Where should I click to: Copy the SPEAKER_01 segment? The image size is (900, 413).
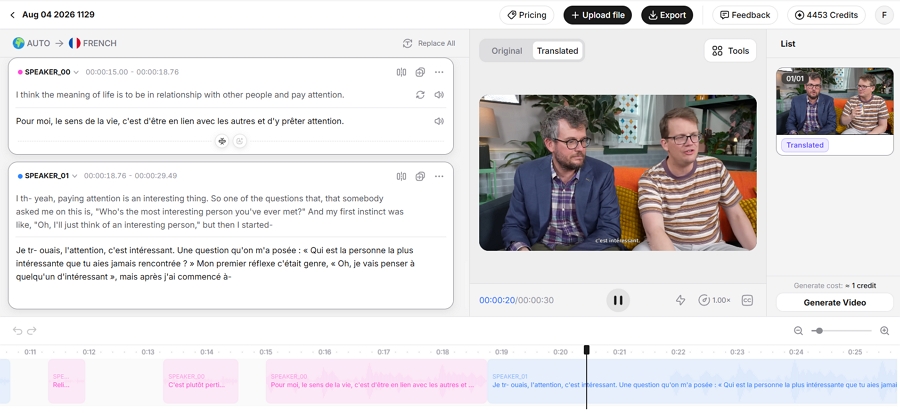tap(420, 176)
